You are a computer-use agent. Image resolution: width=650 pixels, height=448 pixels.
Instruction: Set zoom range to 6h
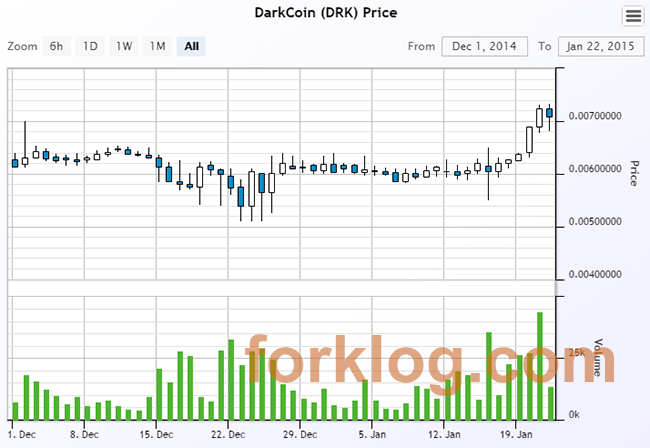click(56, 46)
